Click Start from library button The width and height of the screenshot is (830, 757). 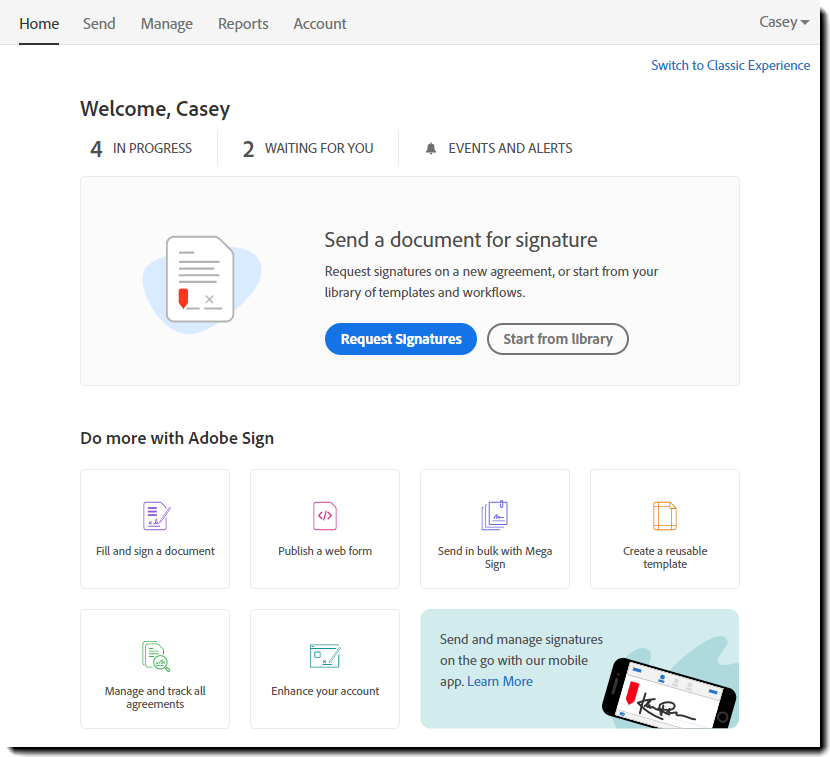pyautogui.click(x=558, y=339)
